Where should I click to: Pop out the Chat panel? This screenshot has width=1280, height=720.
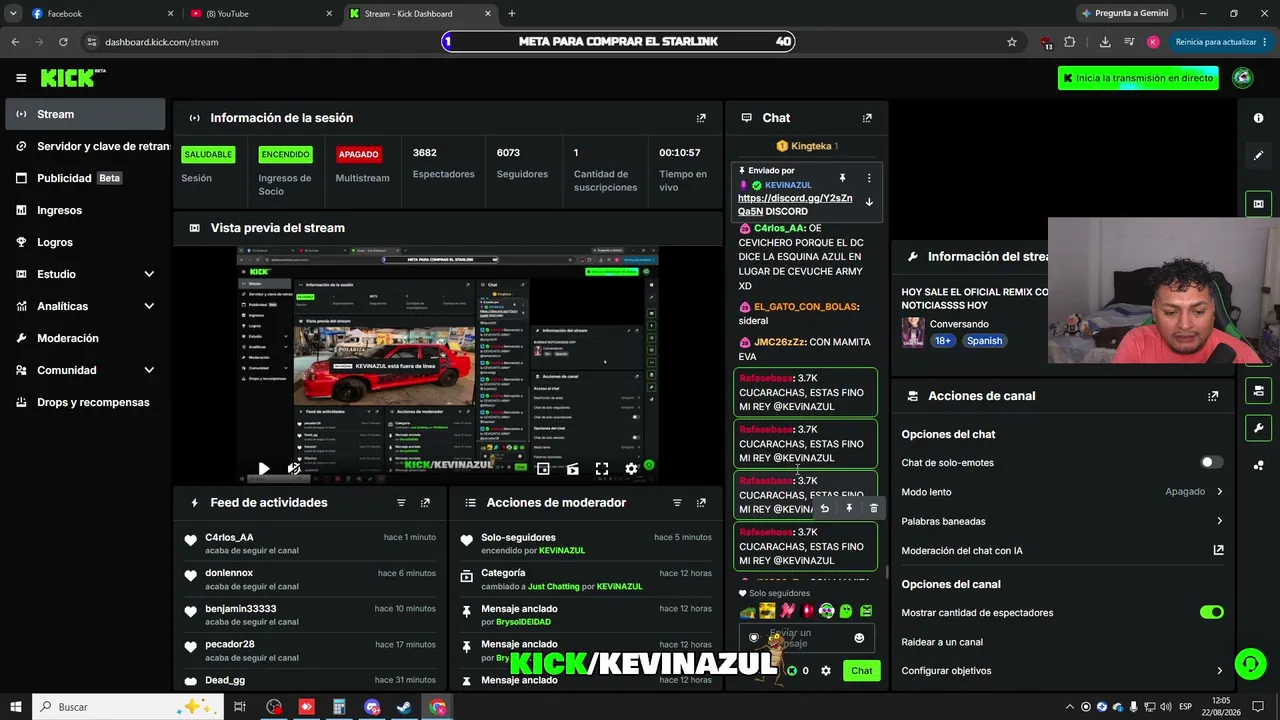[867, 118]
